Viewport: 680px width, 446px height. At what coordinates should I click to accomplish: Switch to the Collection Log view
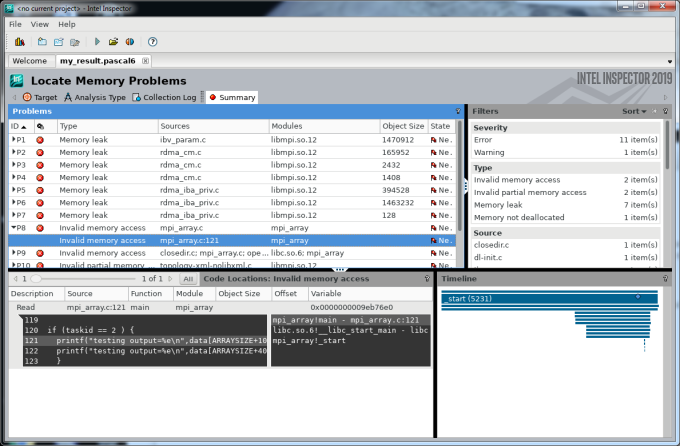(x=164, y=97)
